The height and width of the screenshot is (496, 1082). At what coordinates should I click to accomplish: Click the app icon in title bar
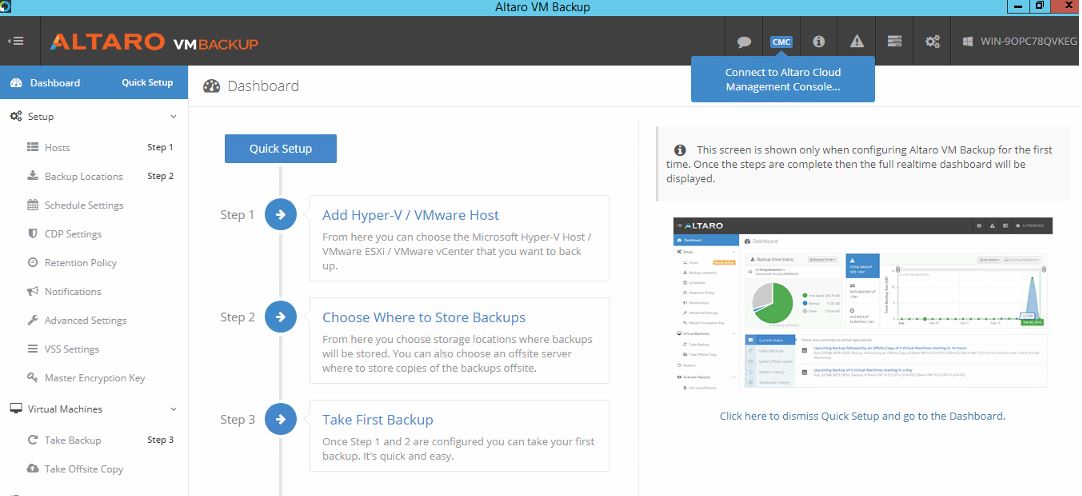tap(6, 6)
